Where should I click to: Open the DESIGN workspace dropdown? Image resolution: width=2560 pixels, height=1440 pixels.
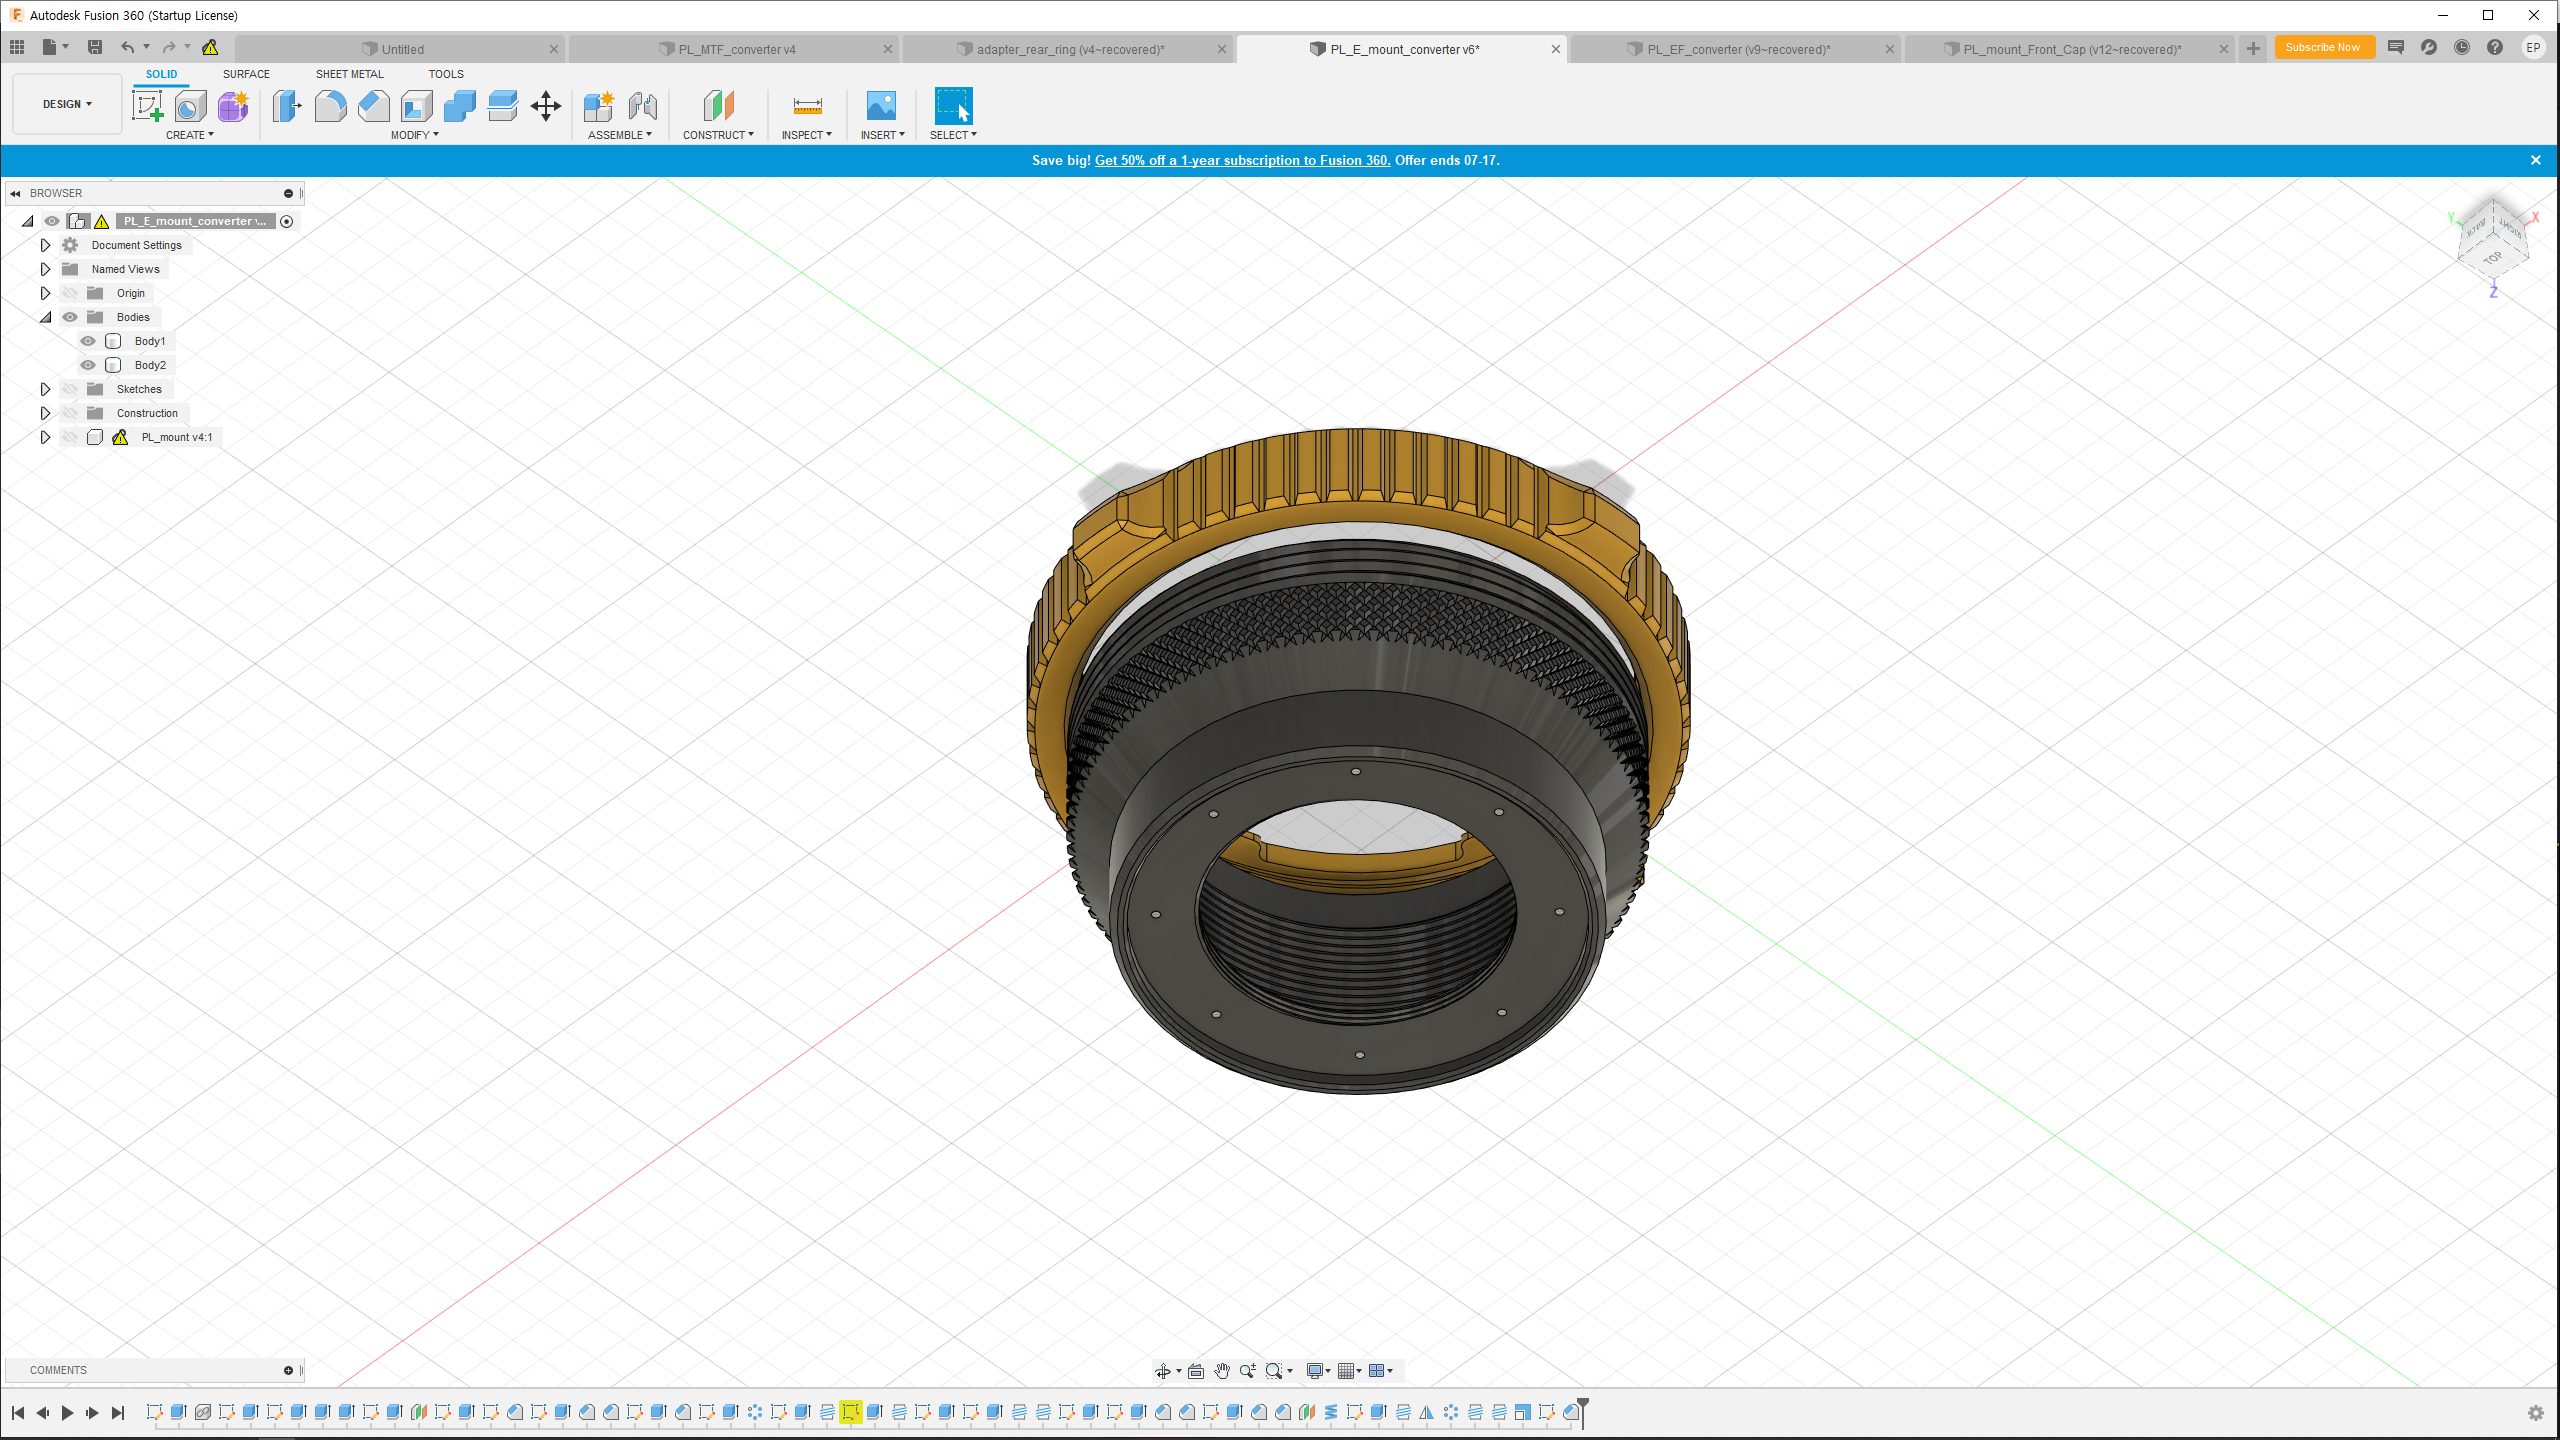click(67, 104)
